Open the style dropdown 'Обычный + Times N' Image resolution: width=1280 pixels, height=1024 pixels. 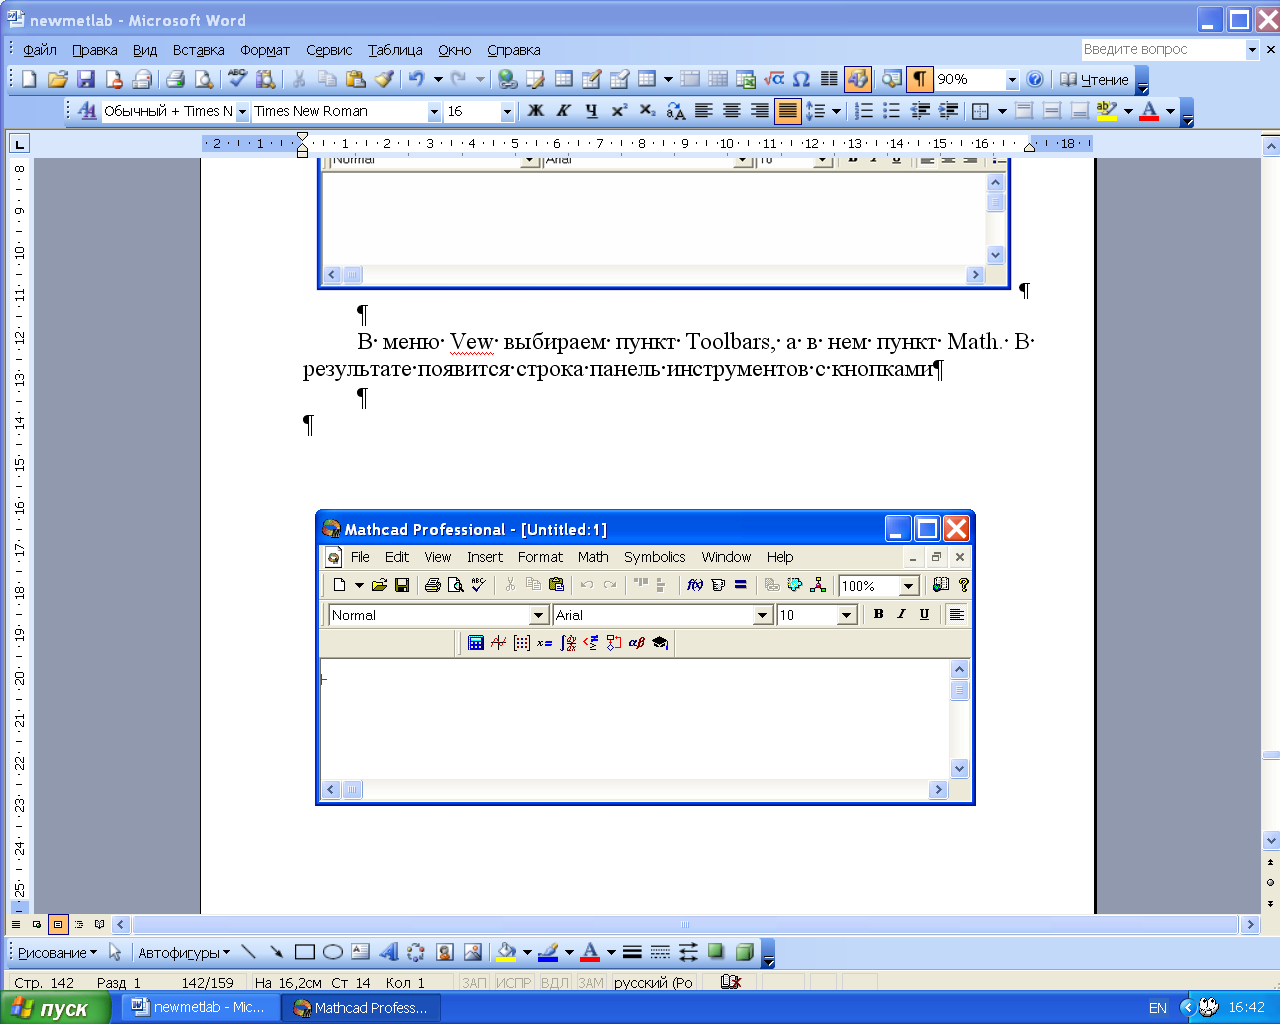pos(242,112)
